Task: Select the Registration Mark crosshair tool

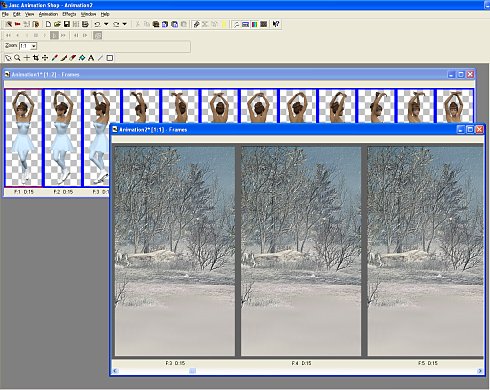Action: click(x=27, y=58)
